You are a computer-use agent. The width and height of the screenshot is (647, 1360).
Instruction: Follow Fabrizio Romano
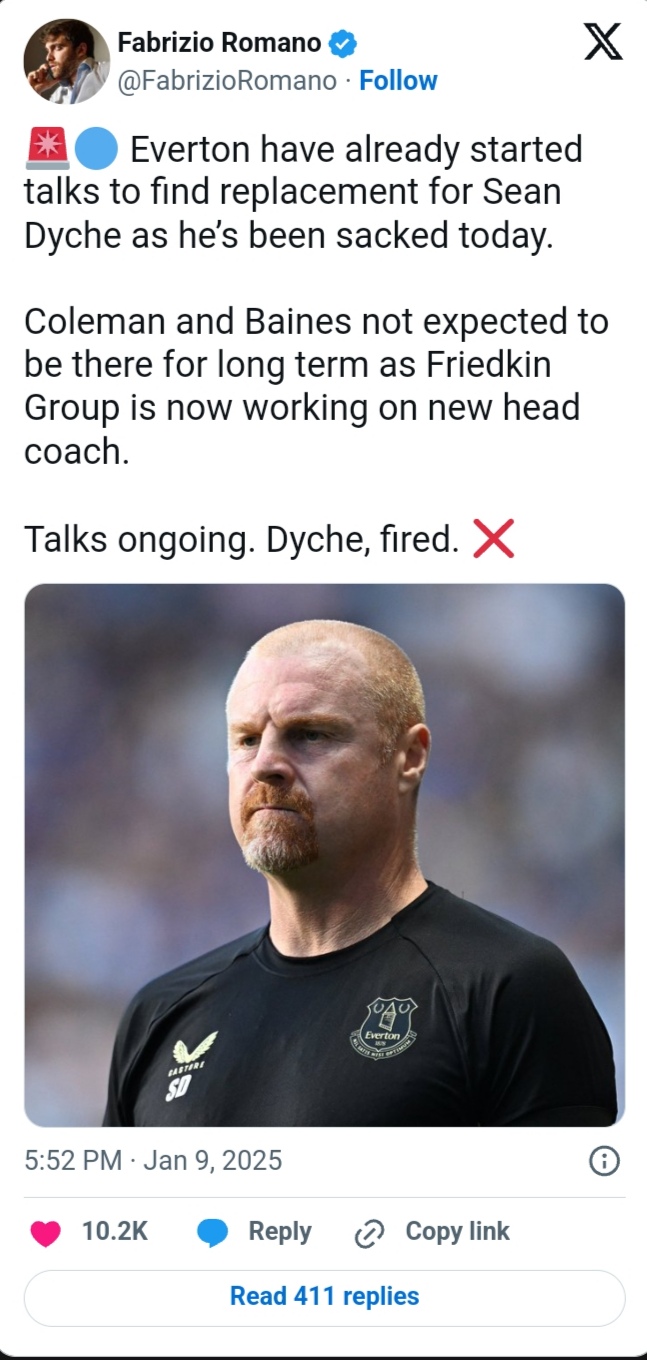398,81
